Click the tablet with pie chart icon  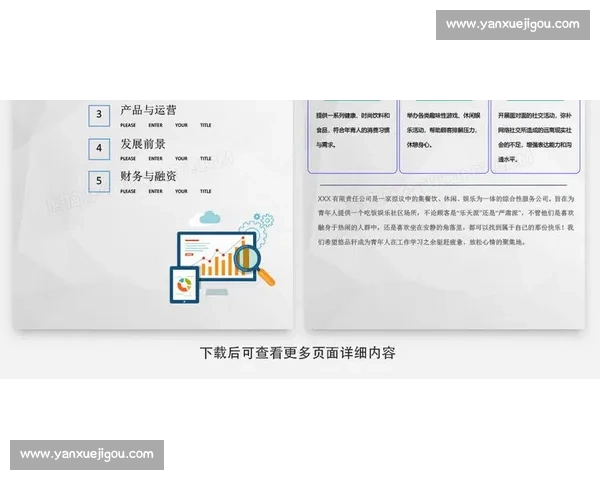click(x=184, y=285)
